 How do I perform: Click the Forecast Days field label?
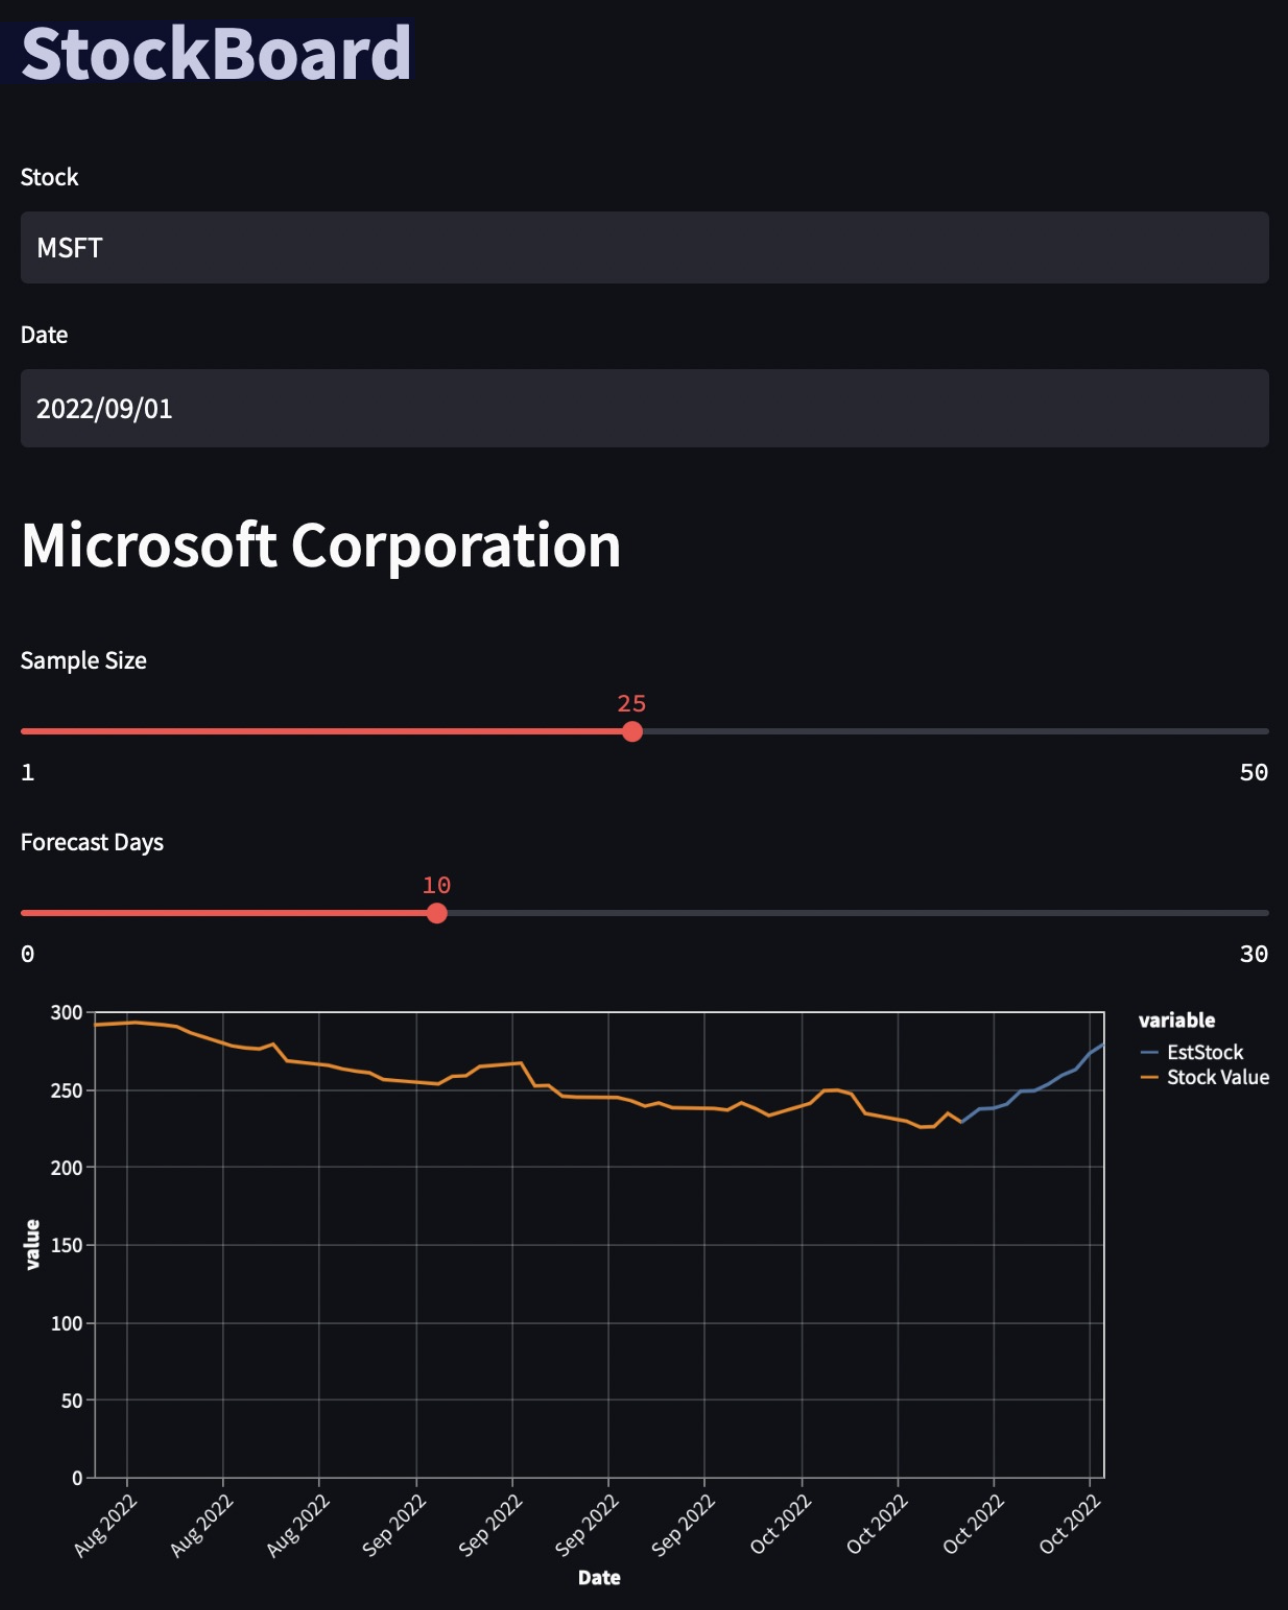point(92,843)
